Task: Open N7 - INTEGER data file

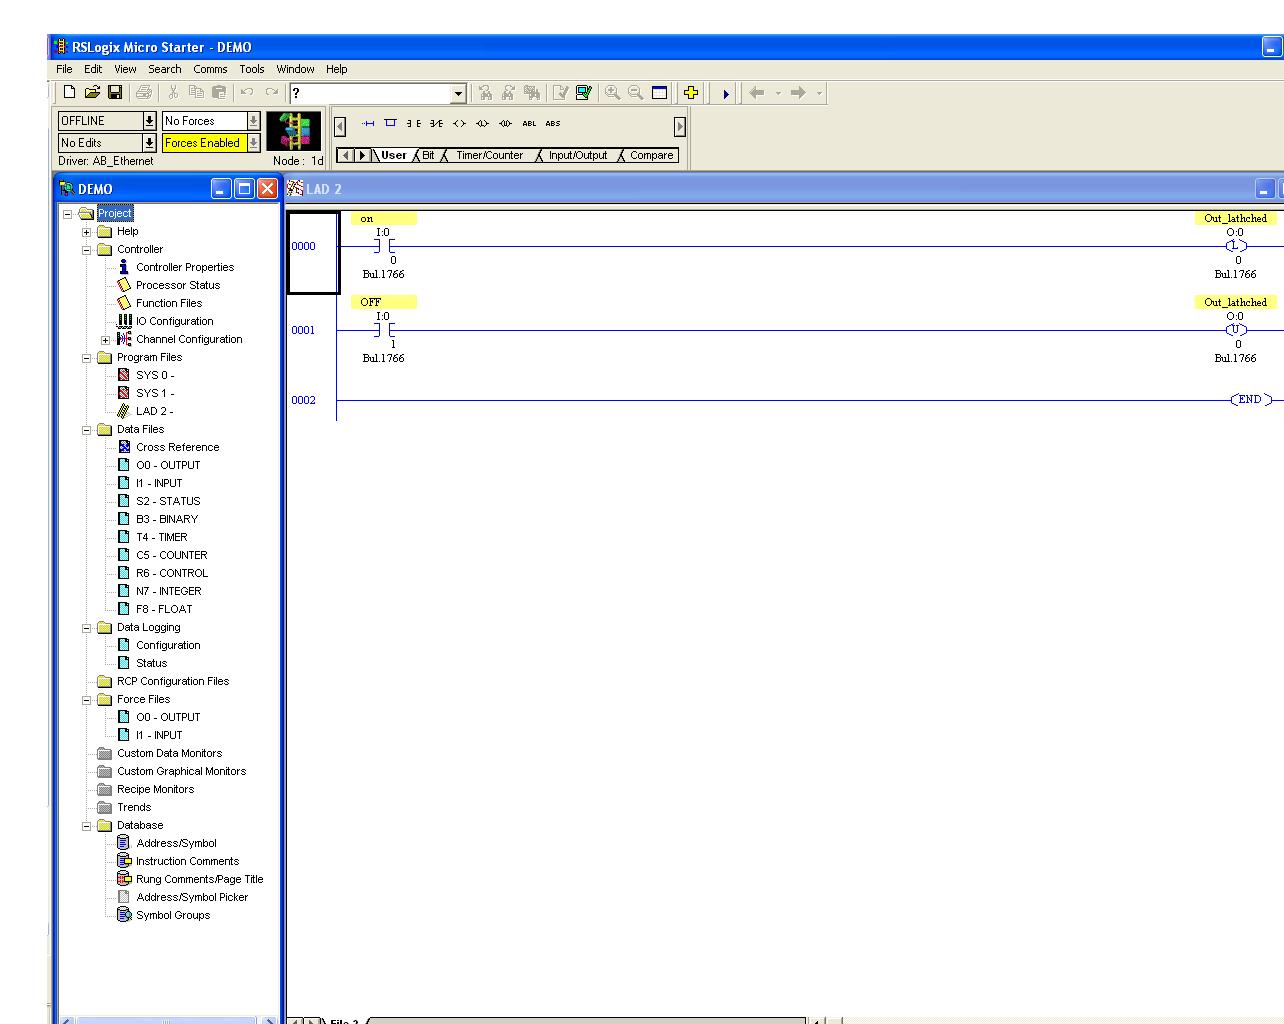Action: pyautogui.click(x=168, y=591)
